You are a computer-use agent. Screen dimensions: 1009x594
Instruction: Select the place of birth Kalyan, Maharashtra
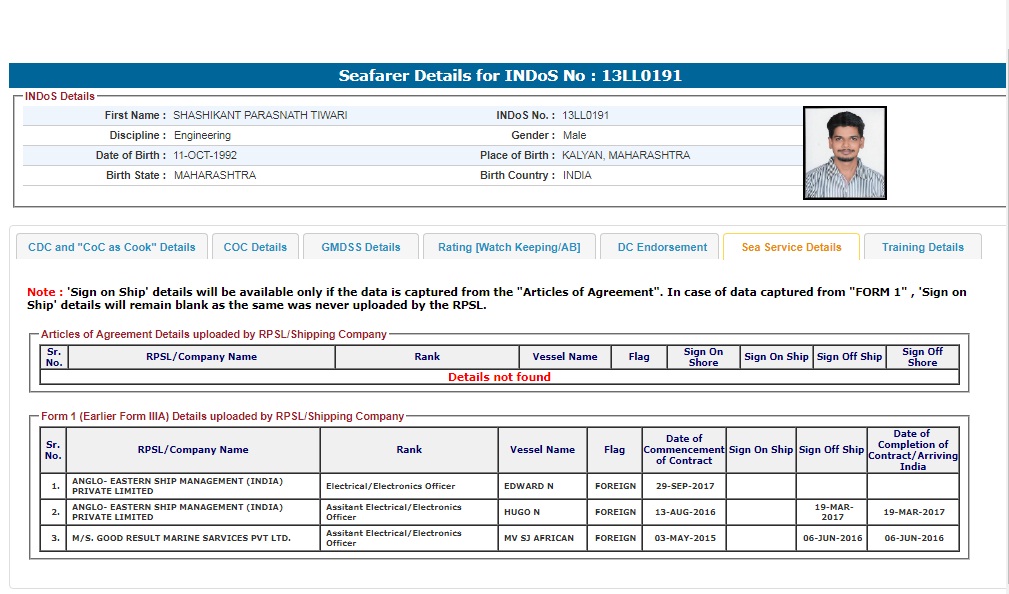pyautogui.click(x=625, y=155)
